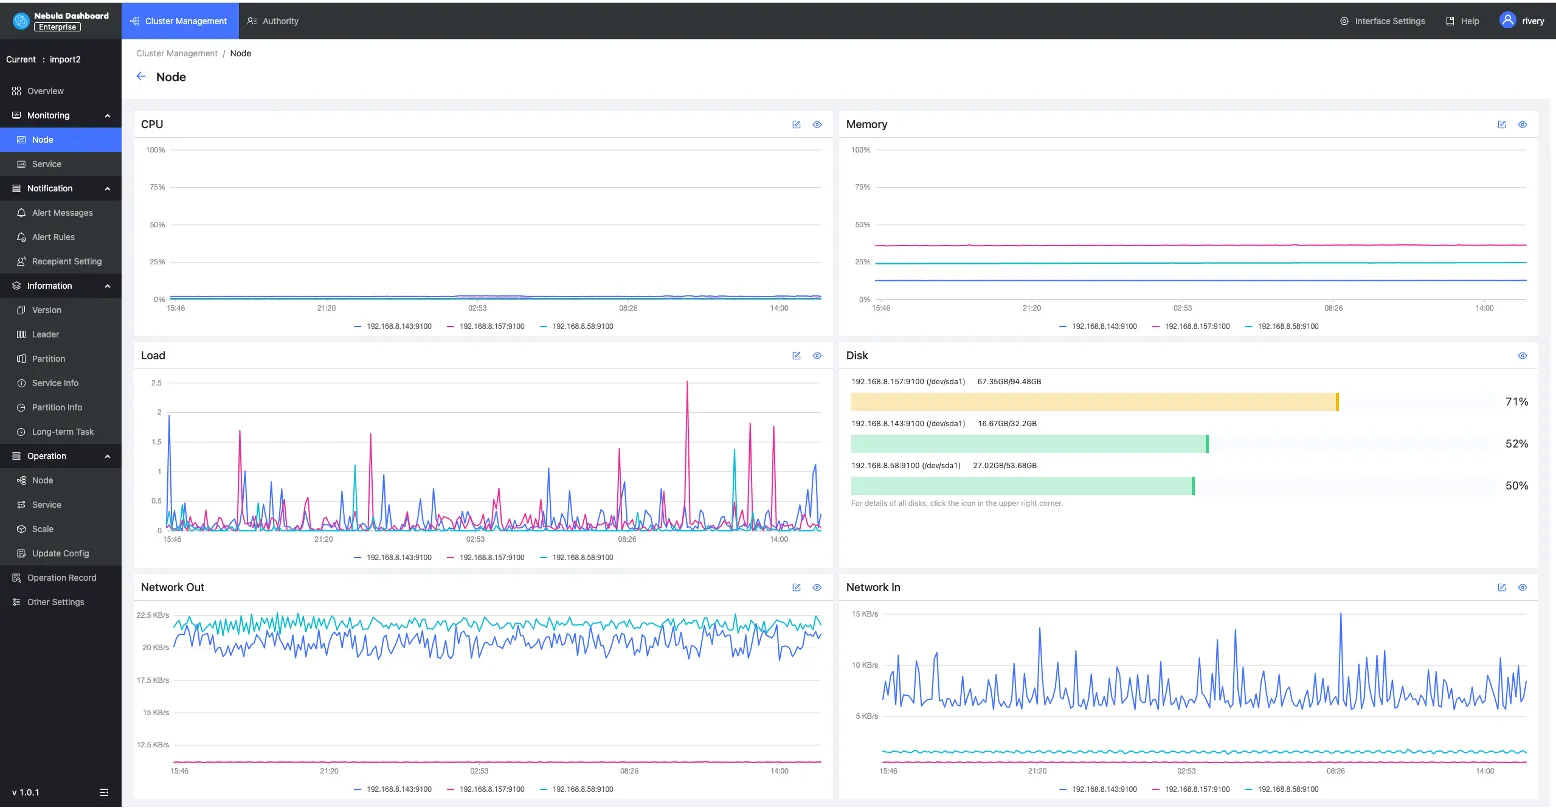Screen dimensions: 1556x808
Task: Collapse the Notification sidebar section
Action: pyautogui.click(x=107, y=189)
